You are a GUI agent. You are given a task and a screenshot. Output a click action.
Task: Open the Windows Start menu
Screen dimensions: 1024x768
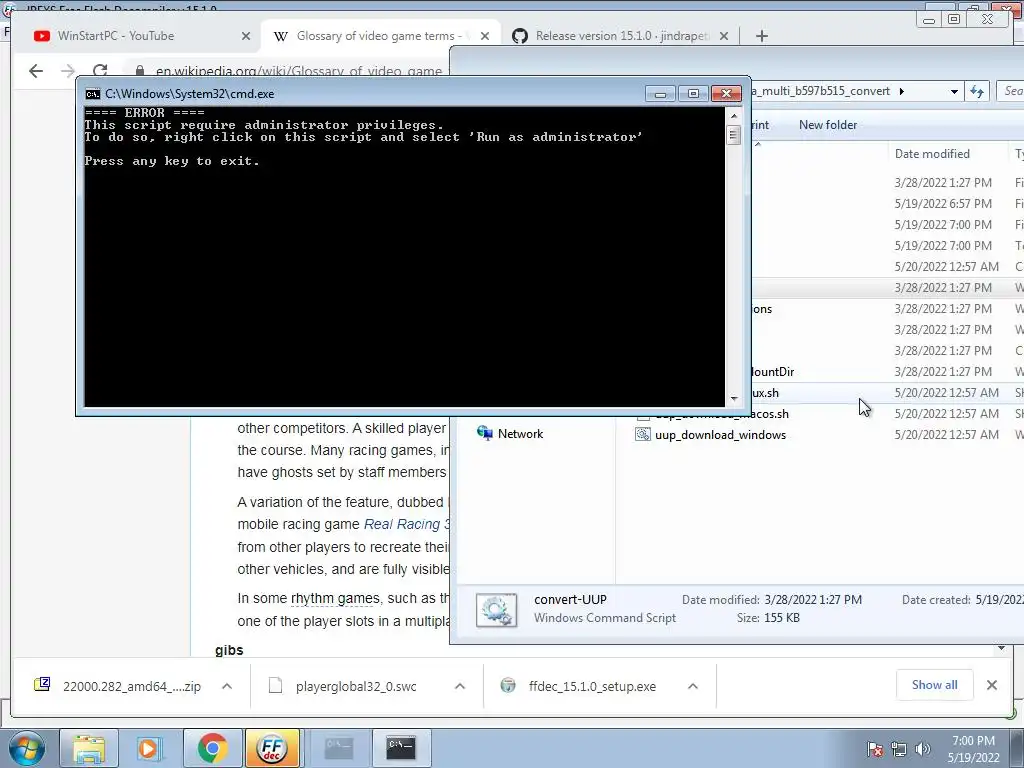click(x=27, y=748)
